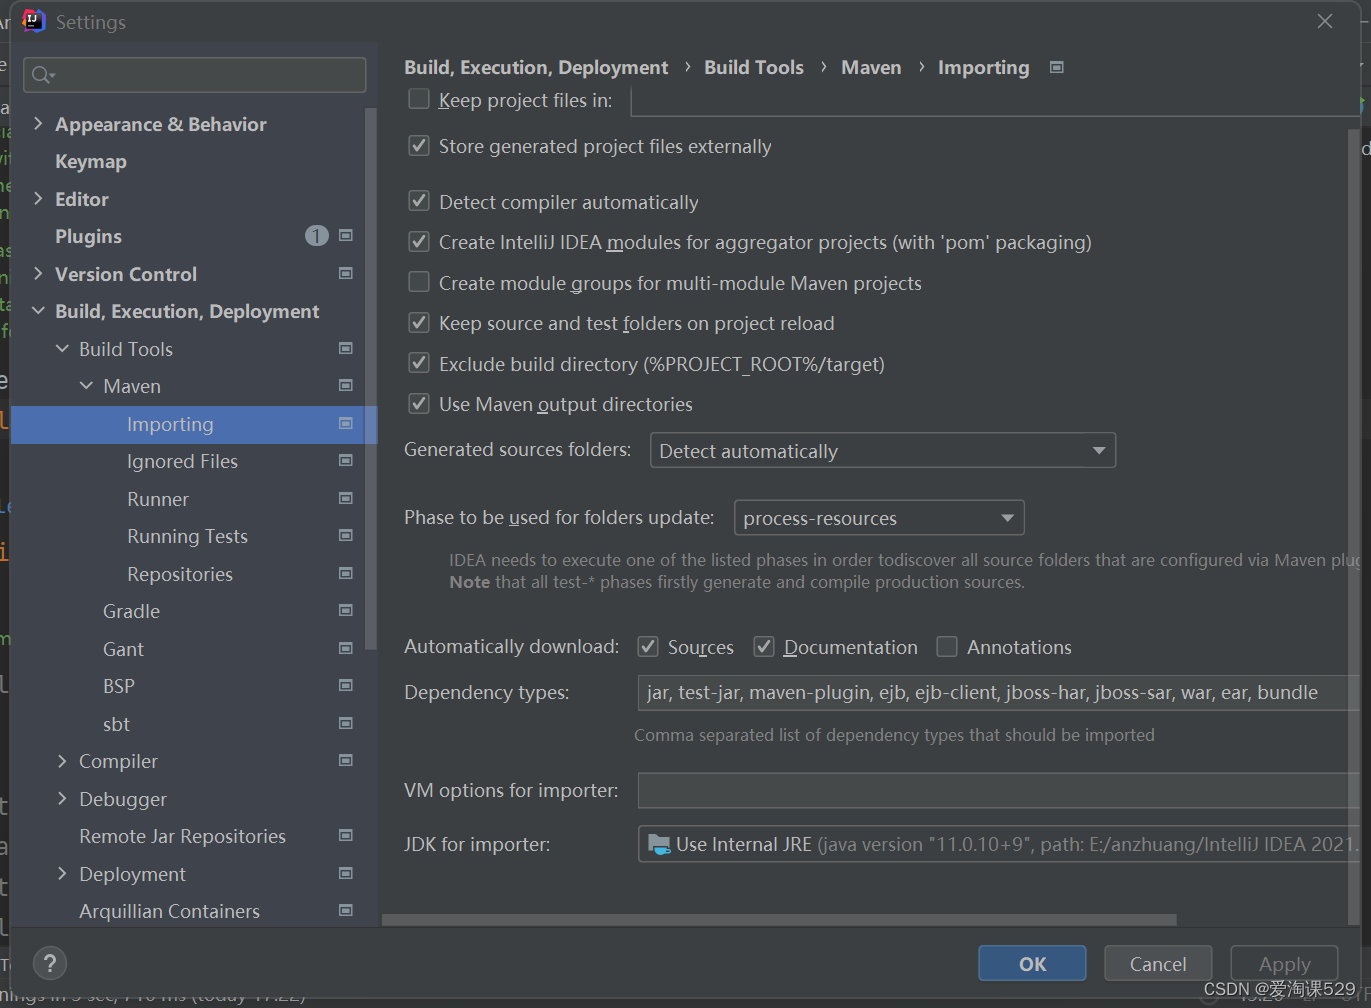The width and height of the screenshot is (1371, 1008).
Task: Go to Build, Execution, Deployment breadcrumb
Action: click(x=536, y=67)
